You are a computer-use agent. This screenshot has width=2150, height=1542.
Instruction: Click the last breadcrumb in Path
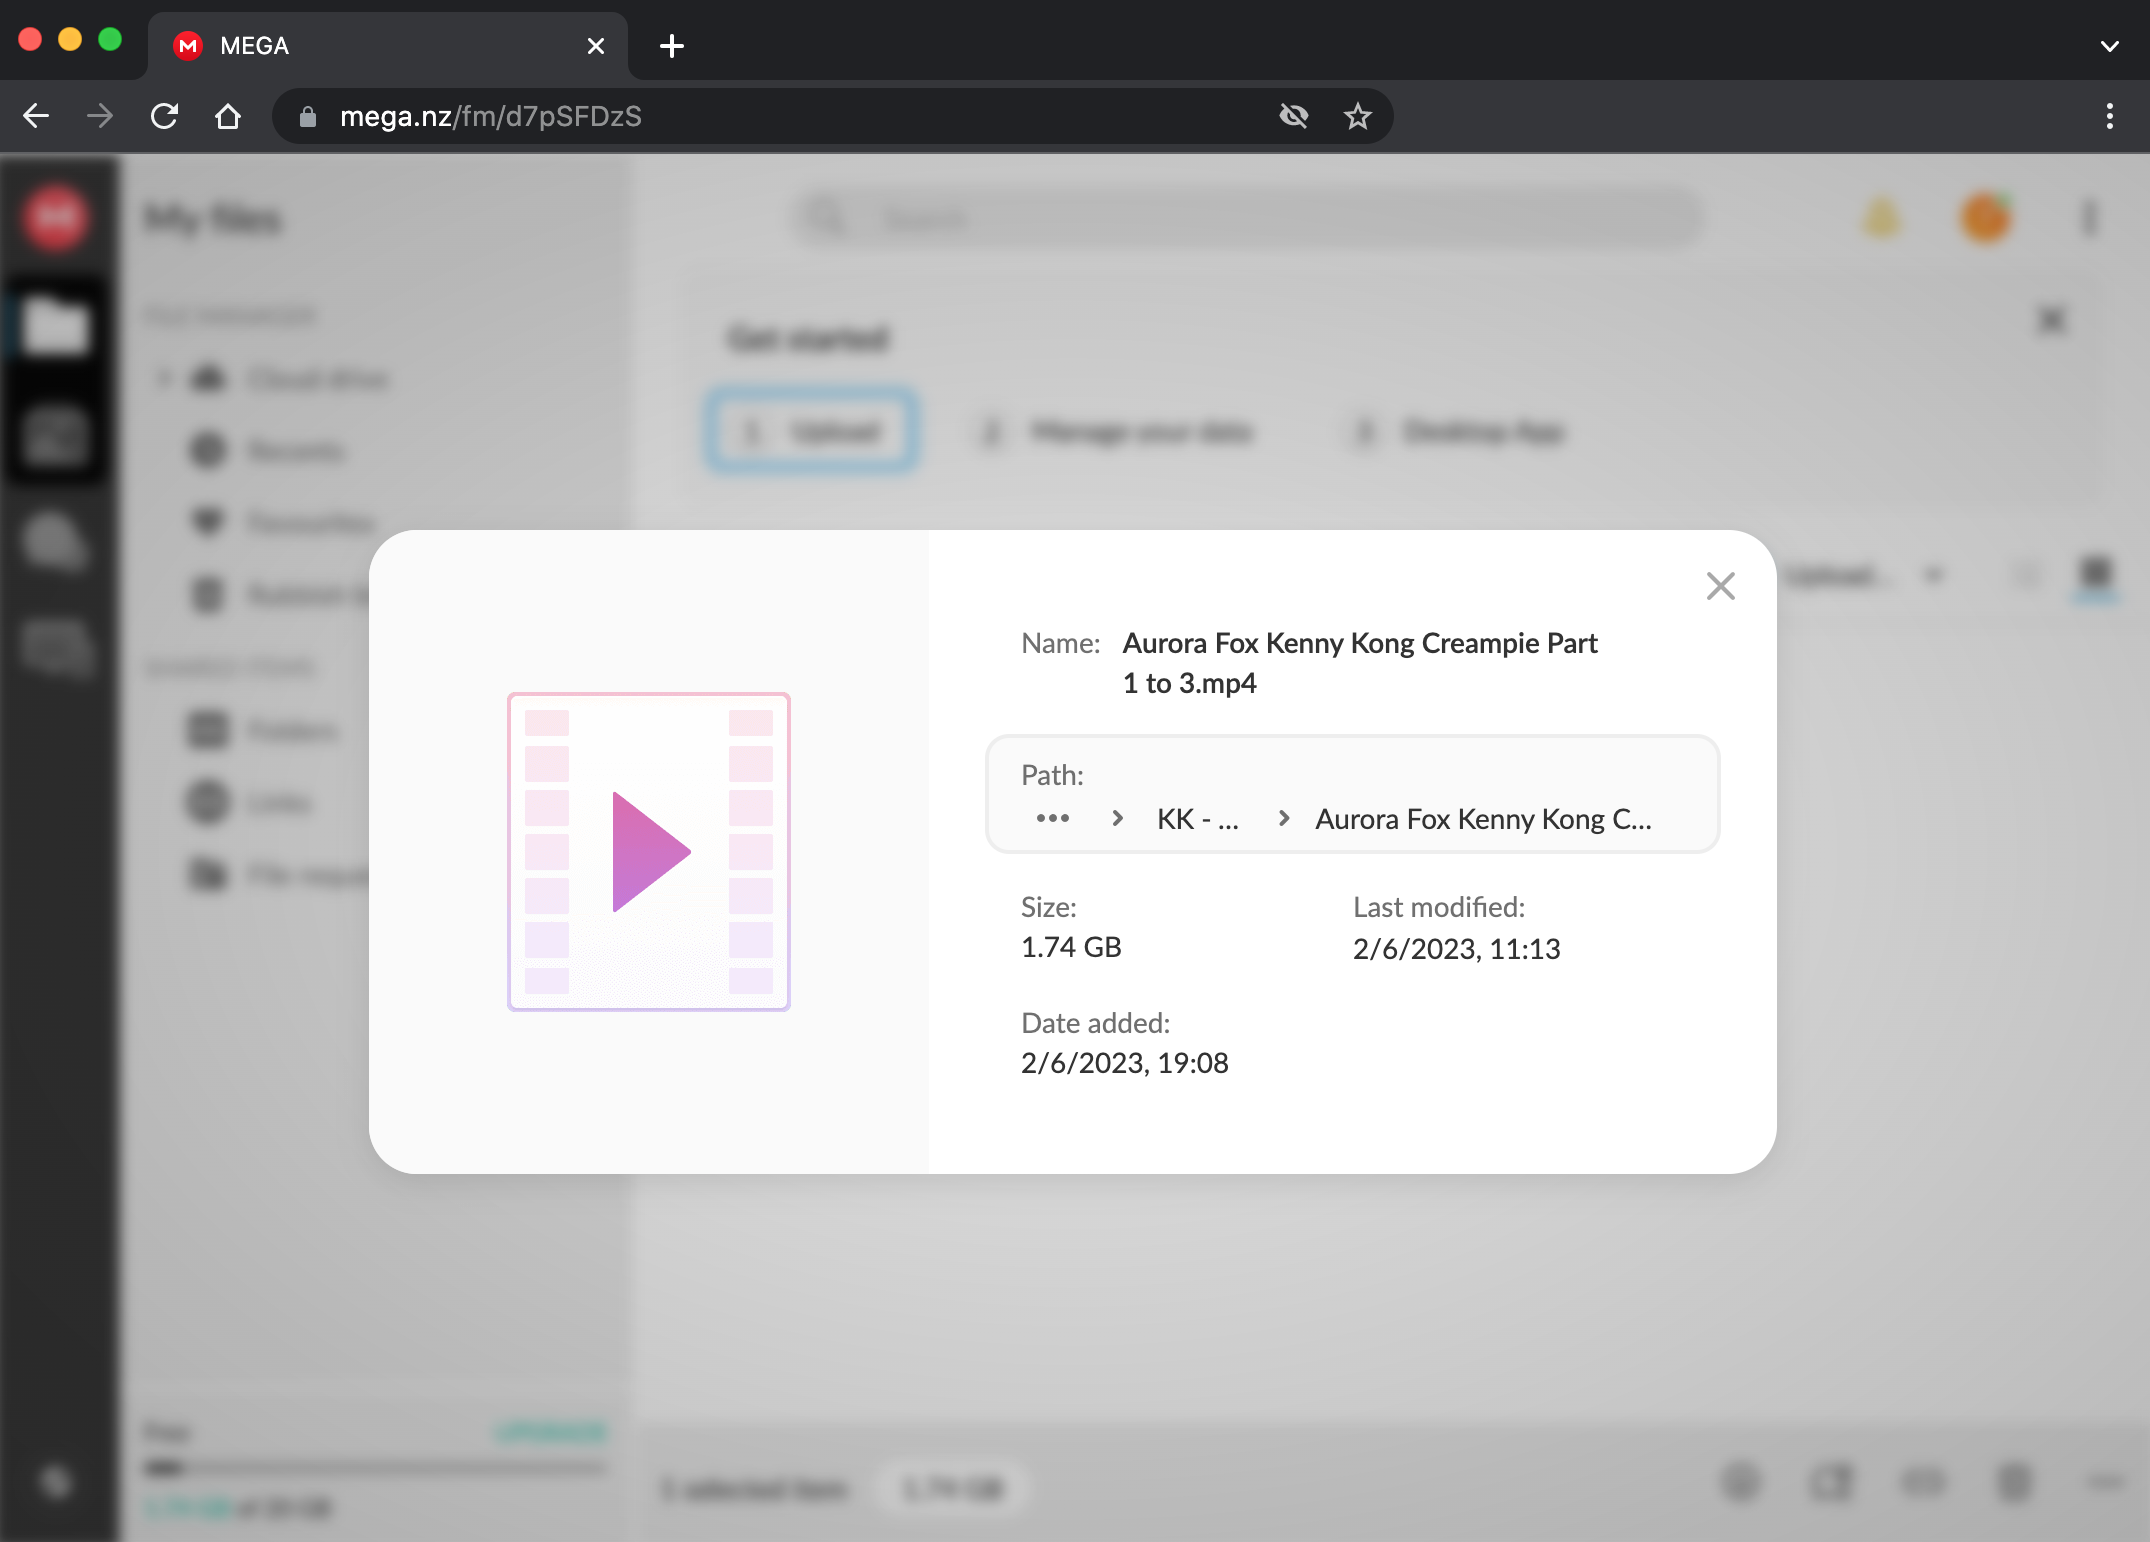point(1482,819)
